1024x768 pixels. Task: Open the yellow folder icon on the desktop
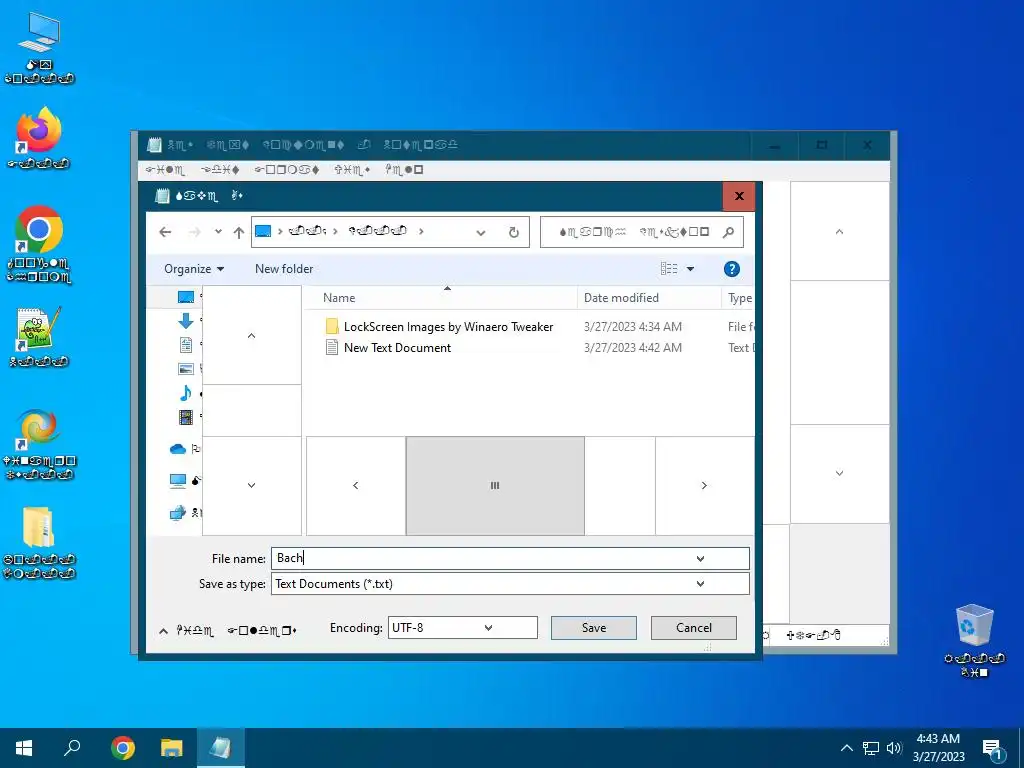click(39, 527)
